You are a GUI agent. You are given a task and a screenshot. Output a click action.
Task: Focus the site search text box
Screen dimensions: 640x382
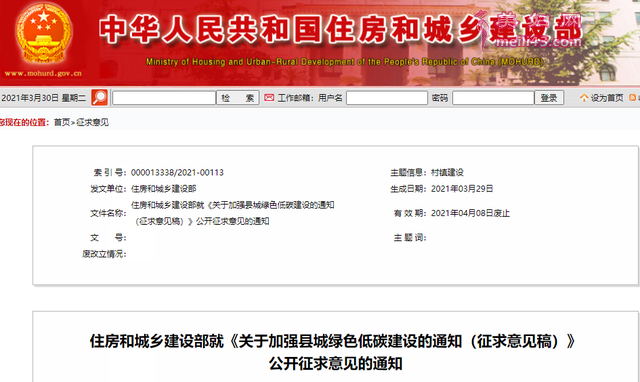point(164,98)
